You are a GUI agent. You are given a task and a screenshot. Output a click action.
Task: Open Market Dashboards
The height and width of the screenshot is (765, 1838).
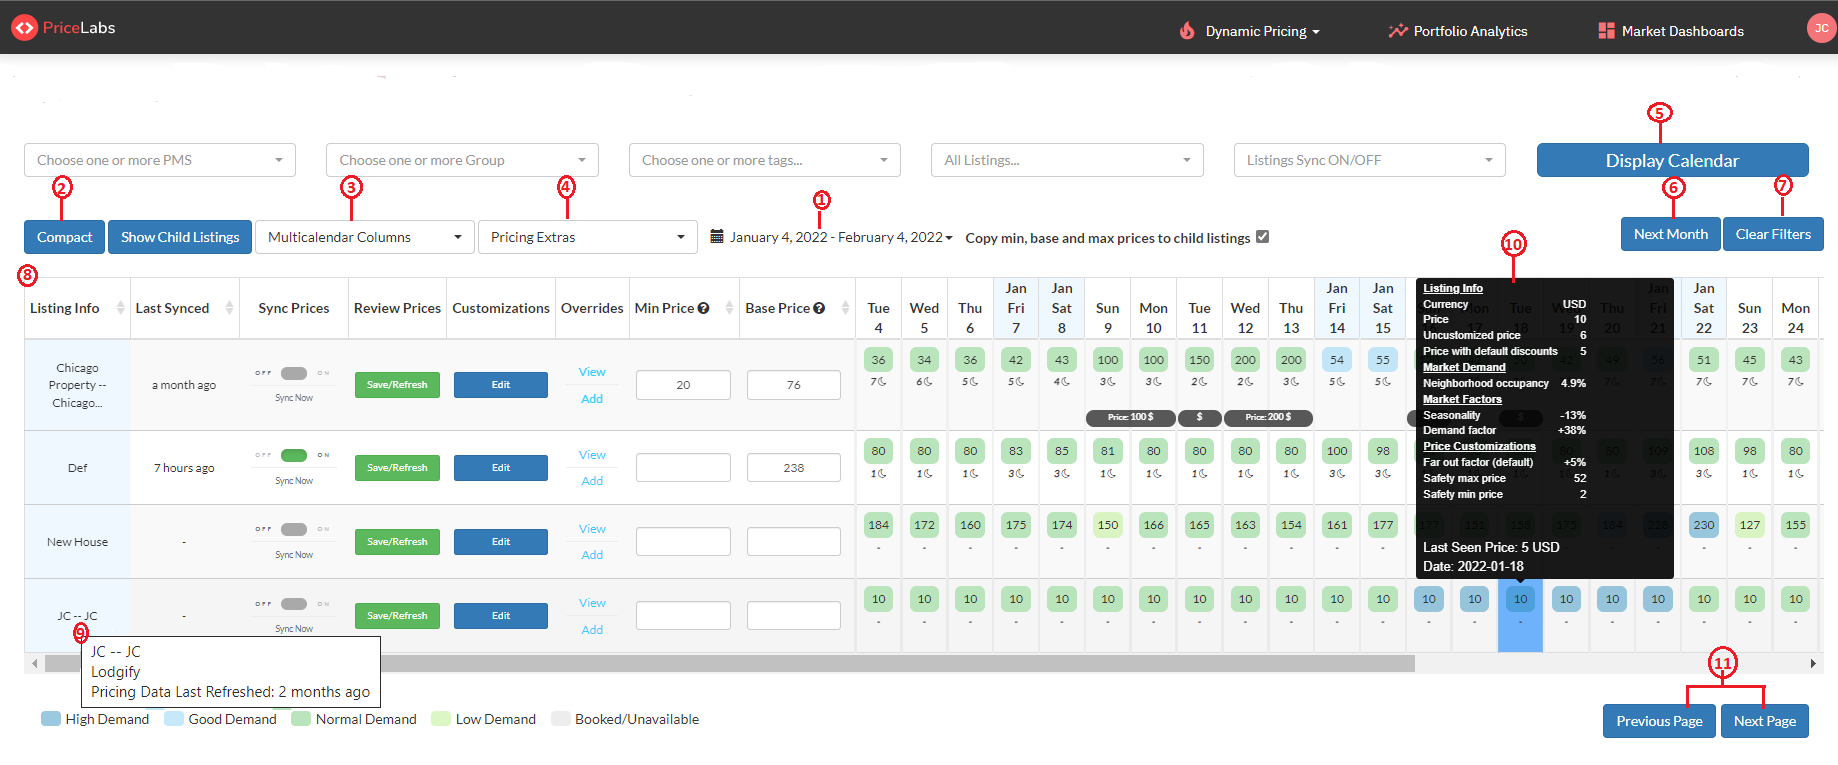[x=1671, y=31]
